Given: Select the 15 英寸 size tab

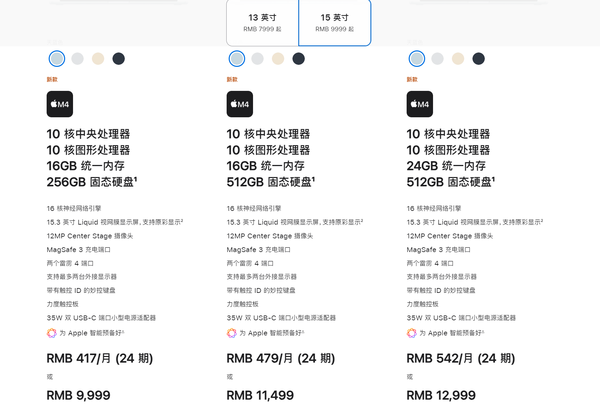Looking at the screenshot, I should [335, 23].
